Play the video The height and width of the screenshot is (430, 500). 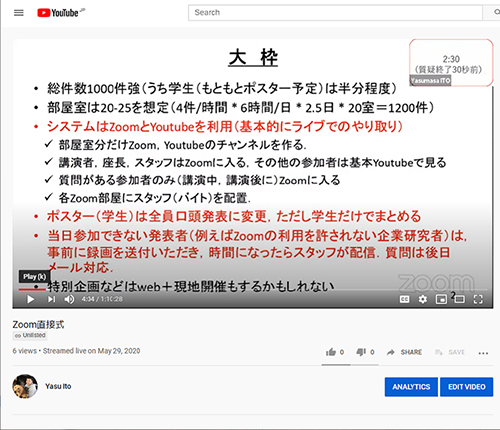click(31, 299)
